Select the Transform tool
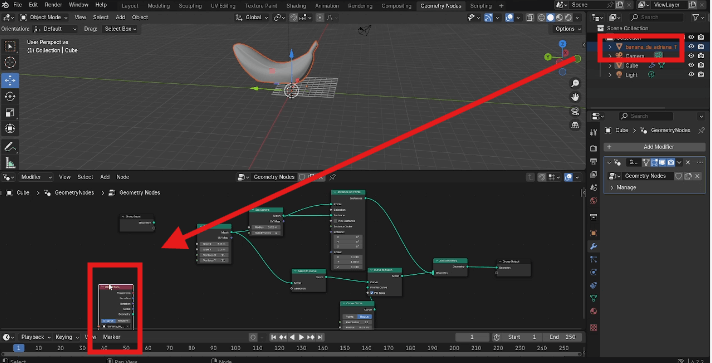The image size is (712, 363). pyautogui.click(x=10, y=129)
